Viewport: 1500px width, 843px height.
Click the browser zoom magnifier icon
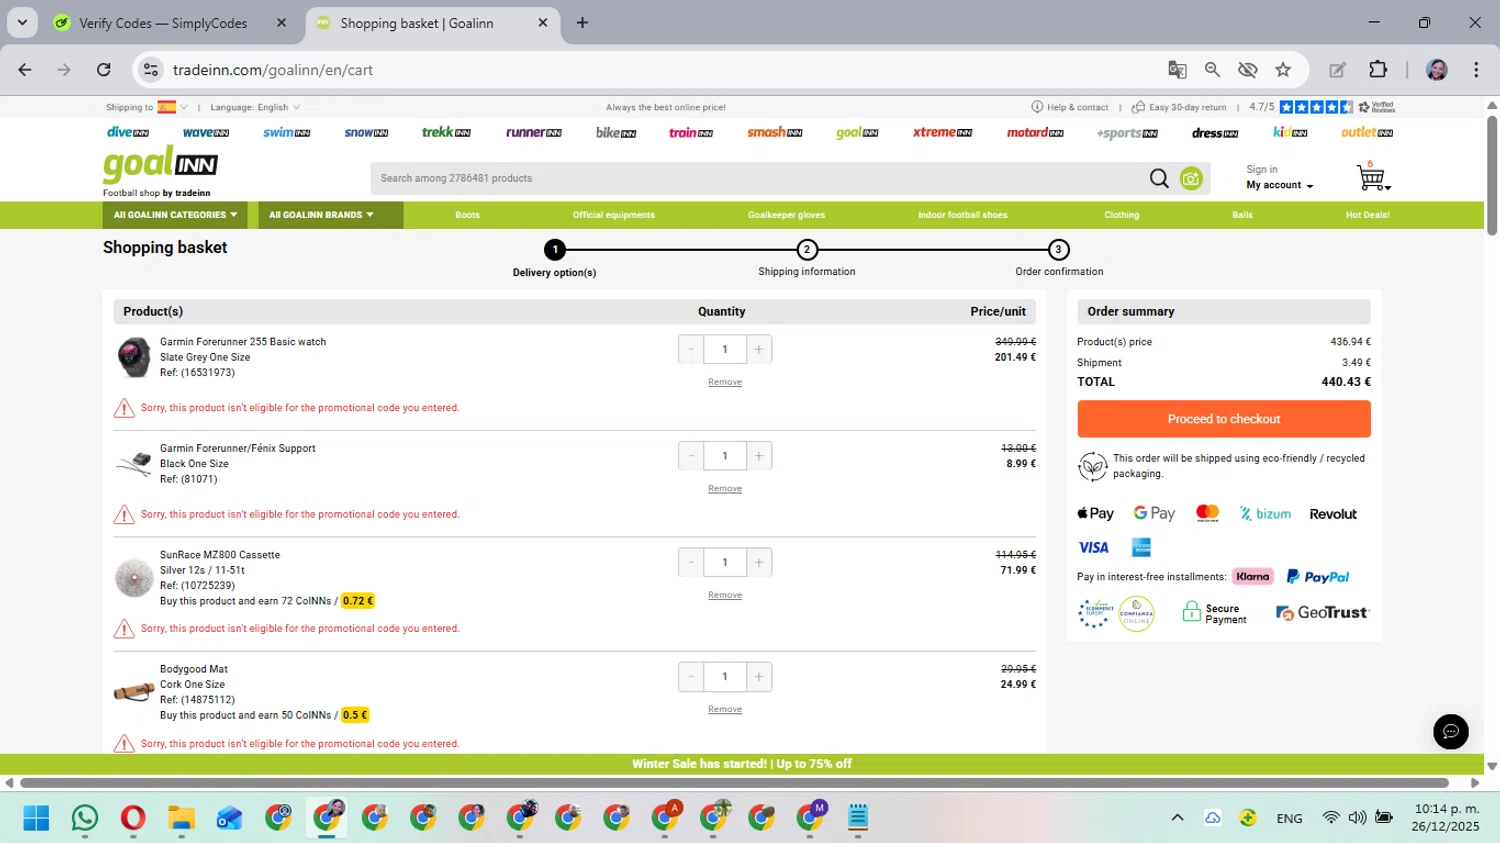(1212, 69)
